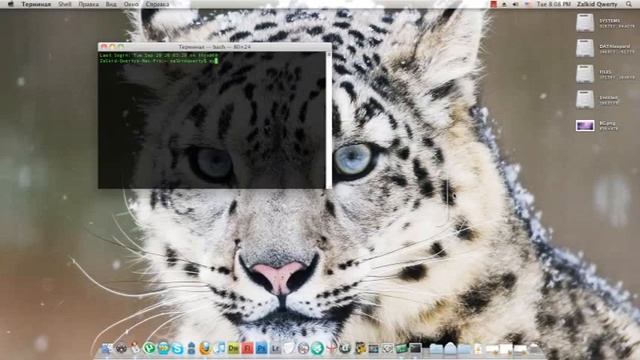Open the fourth desktop drive icon
The image size is (640, 360).
585,100
